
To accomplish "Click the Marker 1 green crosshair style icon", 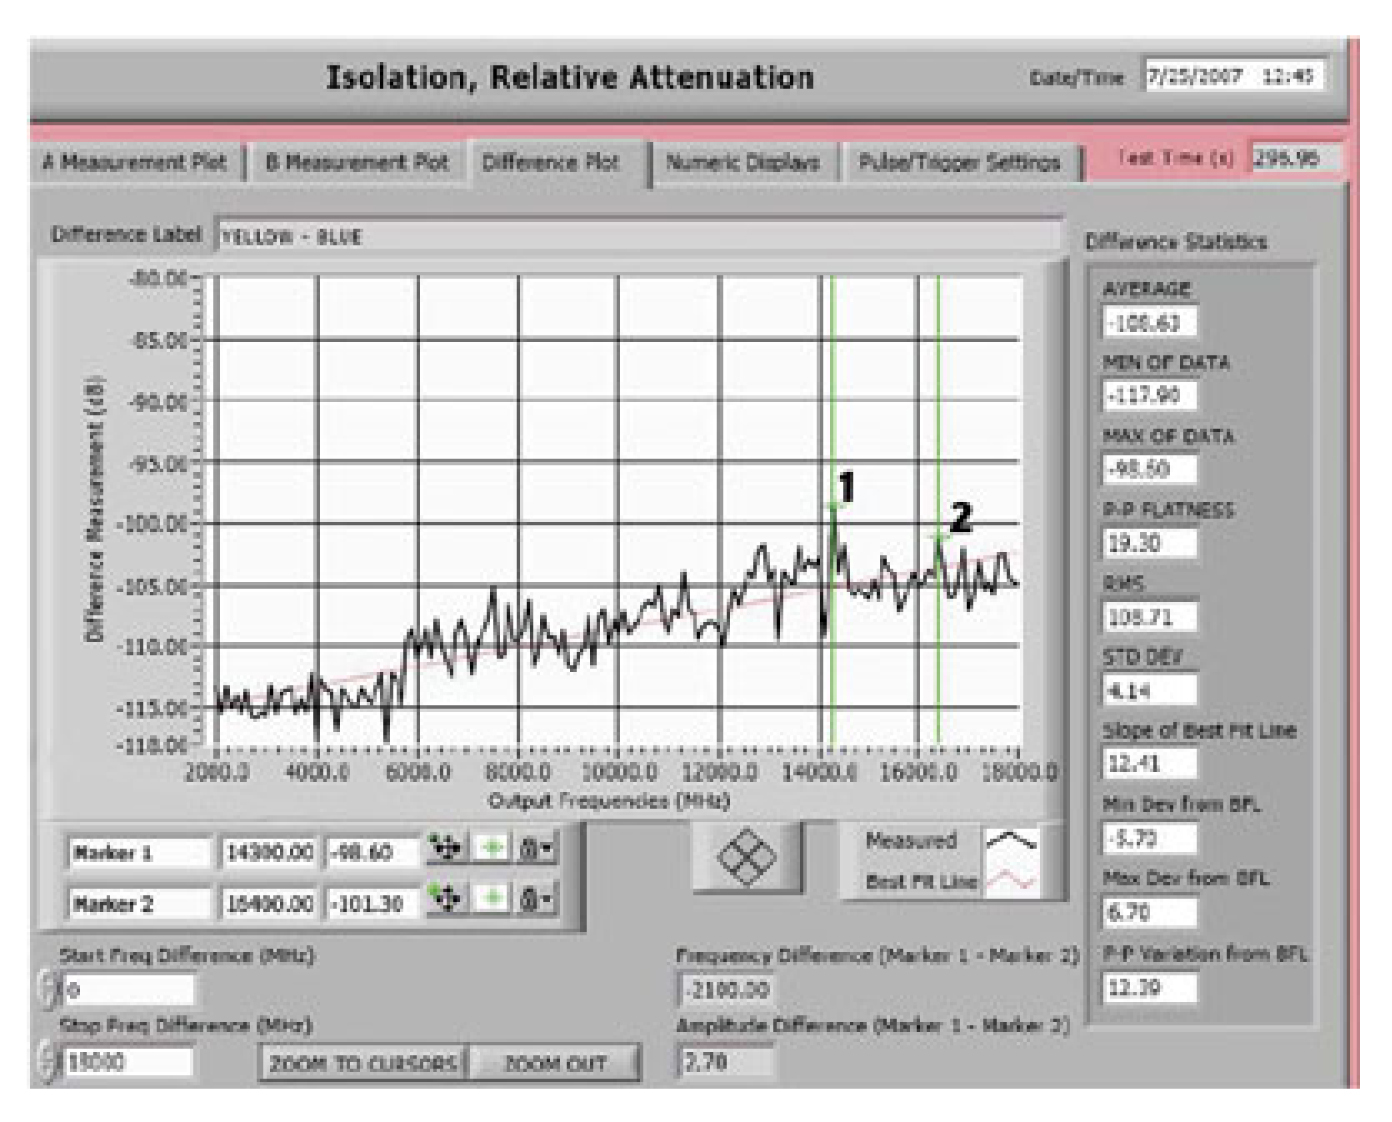I will point(491,849).
